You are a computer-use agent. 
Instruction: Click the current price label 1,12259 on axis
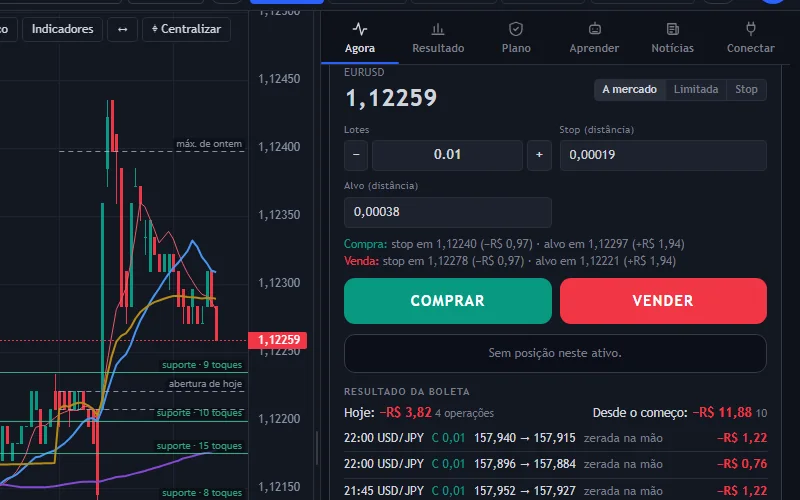pos(278,340)
